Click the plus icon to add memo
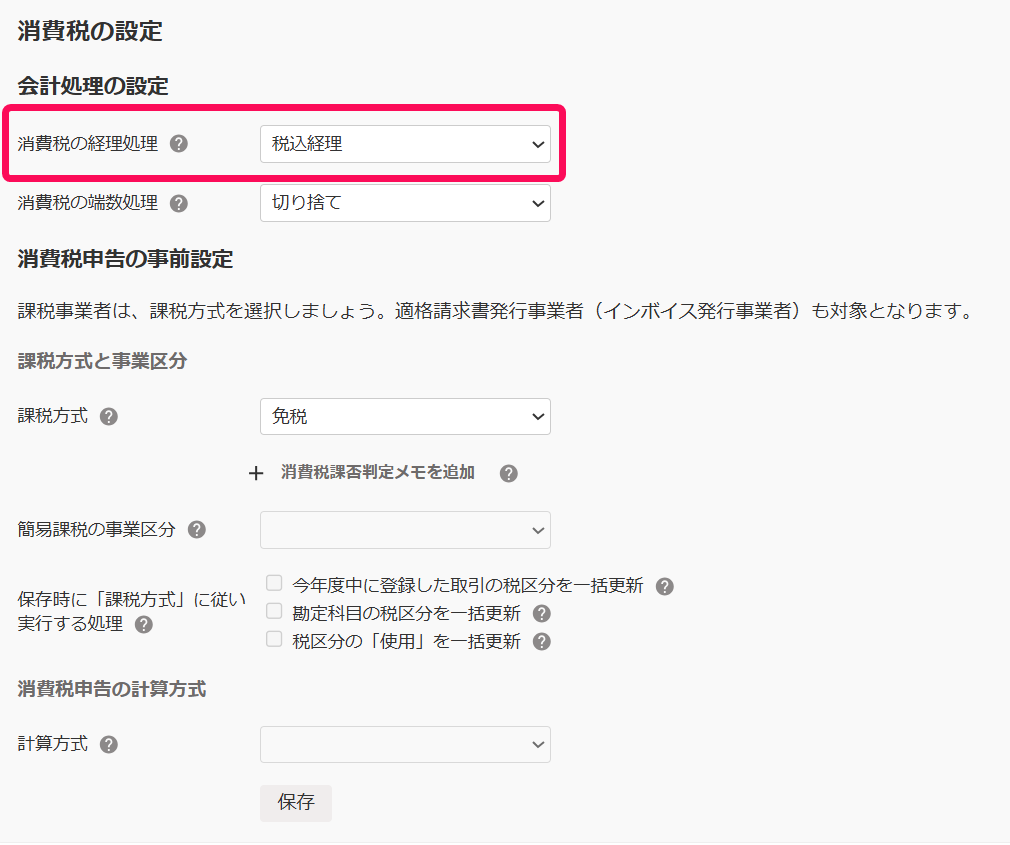Viewport: 1010px width, 845px height. (256, 473)
